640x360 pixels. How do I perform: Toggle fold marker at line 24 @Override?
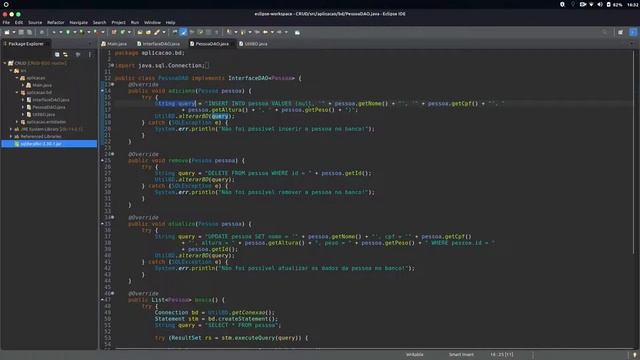click(113, 154)
